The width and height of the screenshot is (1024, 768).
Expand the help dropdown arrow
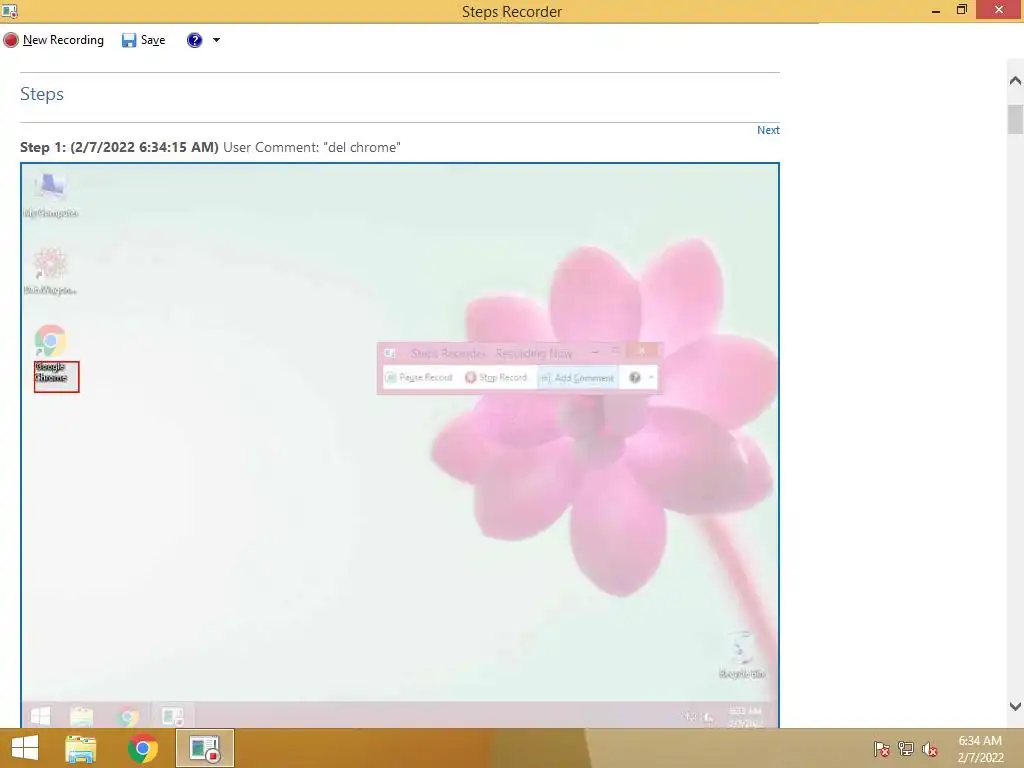click(x=216, y=40)
